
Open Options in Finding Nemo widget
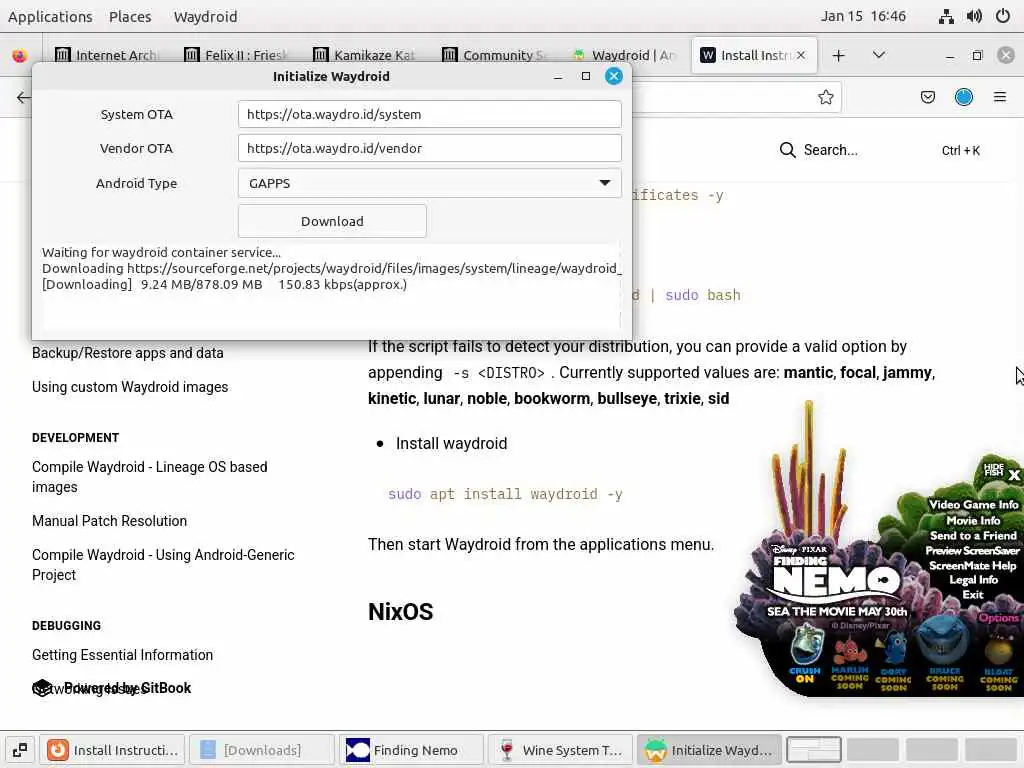pos(999,617)
